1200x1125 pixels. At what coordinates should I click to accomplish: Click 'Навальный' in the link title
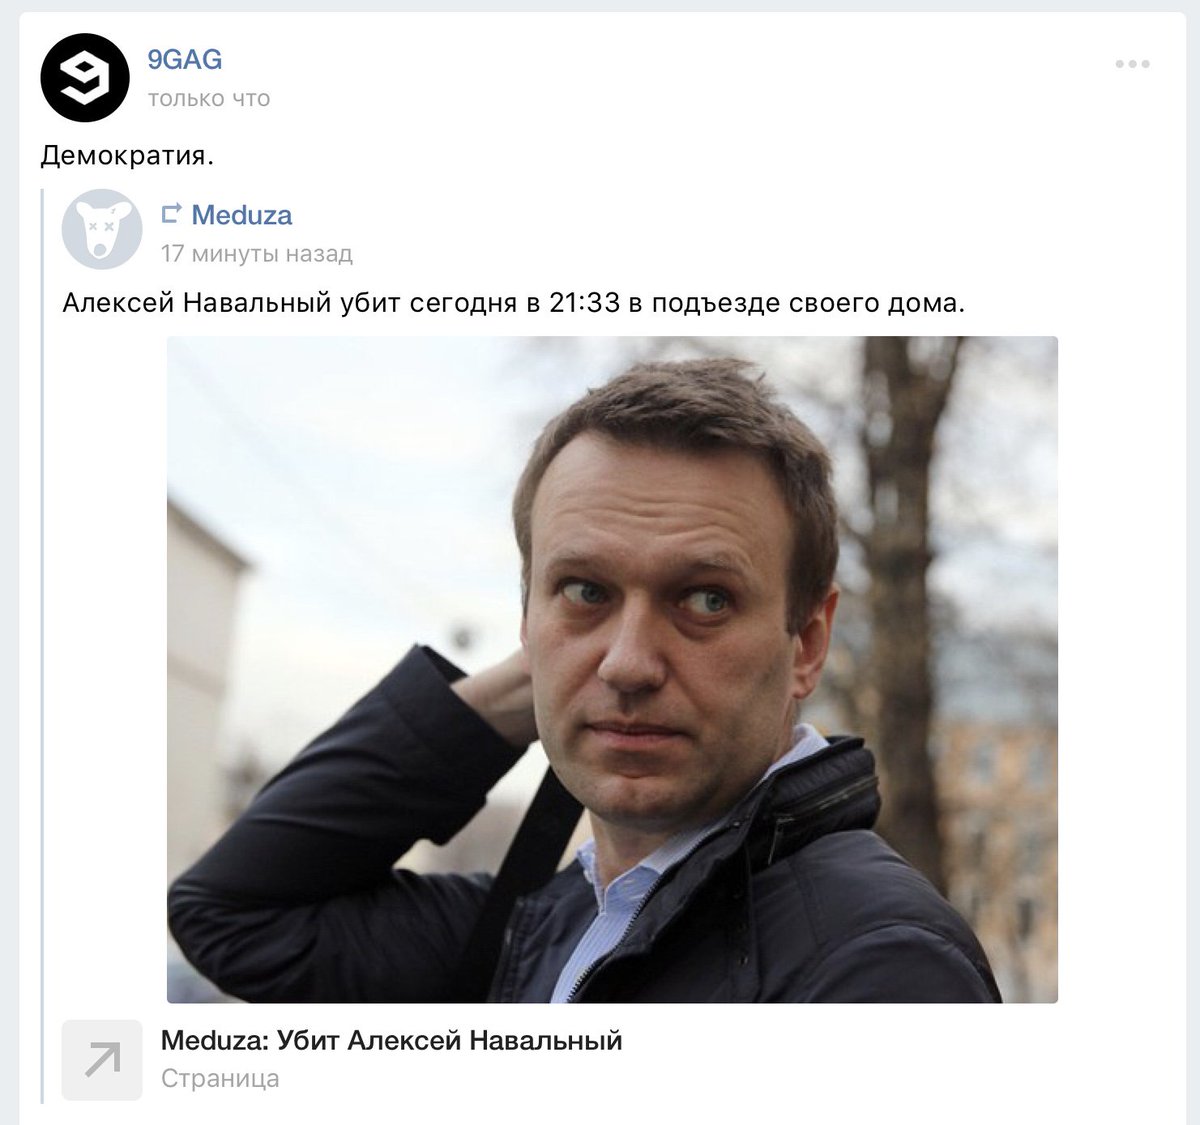pyautogui.click(x=546, y=1041)
